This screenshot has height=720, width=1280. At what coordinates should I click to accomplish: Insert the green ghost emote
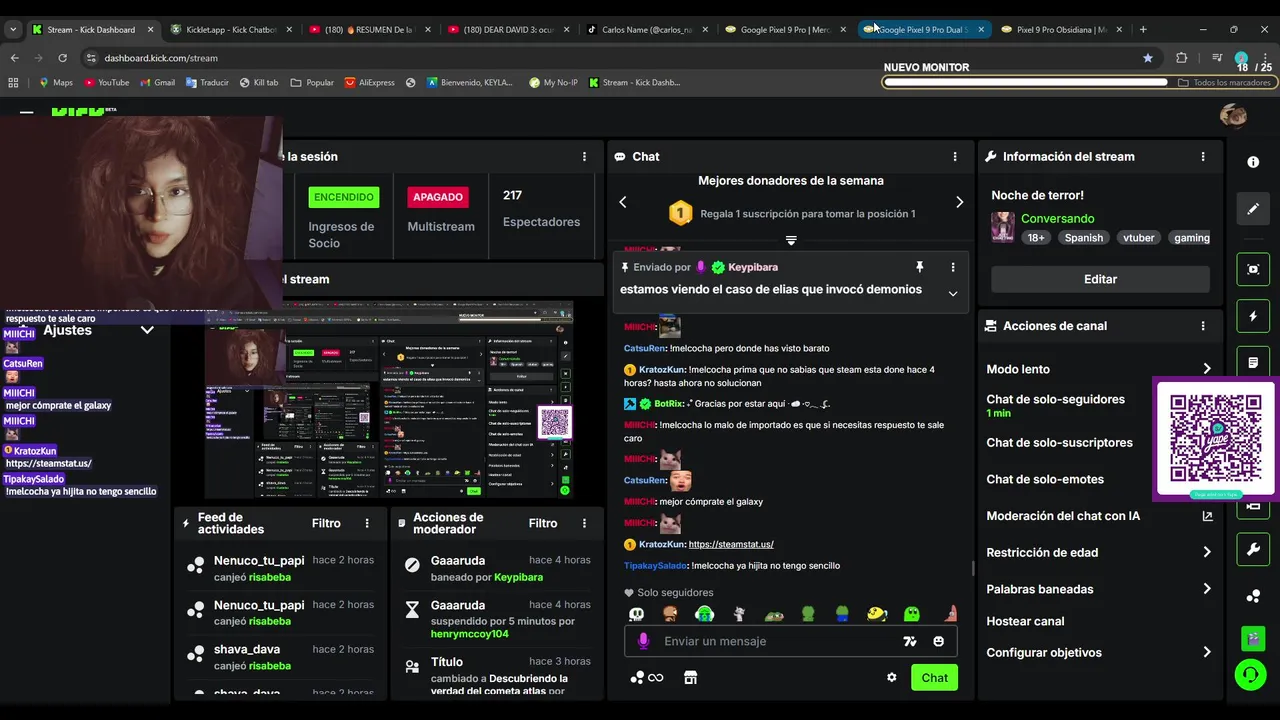pos(912,614)
